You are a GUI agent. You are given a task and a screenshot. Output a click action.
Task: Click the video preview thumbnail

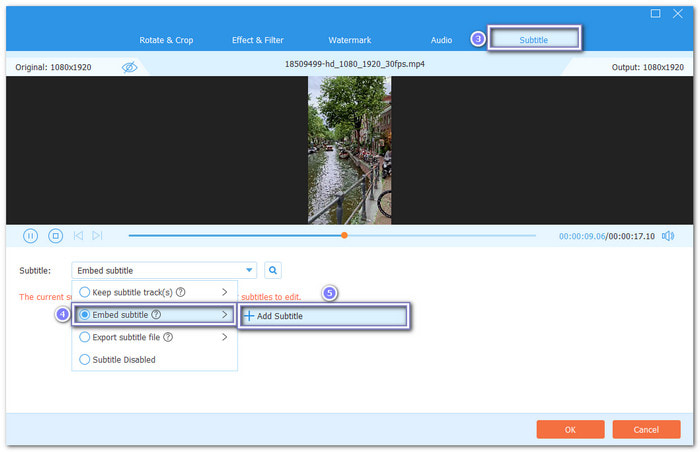[x=350, y=150]
